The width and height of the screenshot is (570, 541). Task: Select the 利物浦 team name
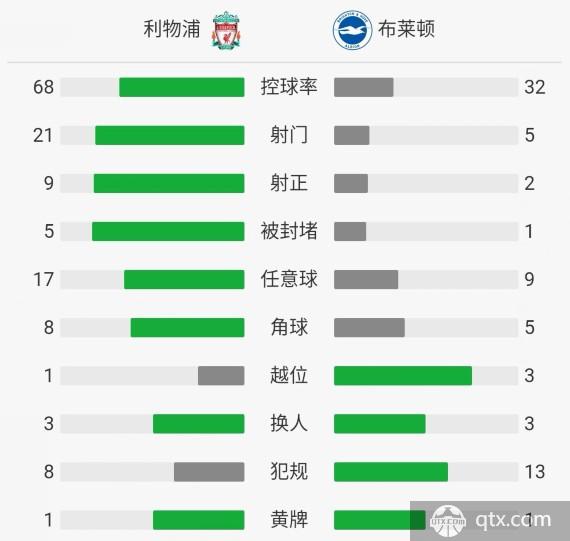[172, 29]
